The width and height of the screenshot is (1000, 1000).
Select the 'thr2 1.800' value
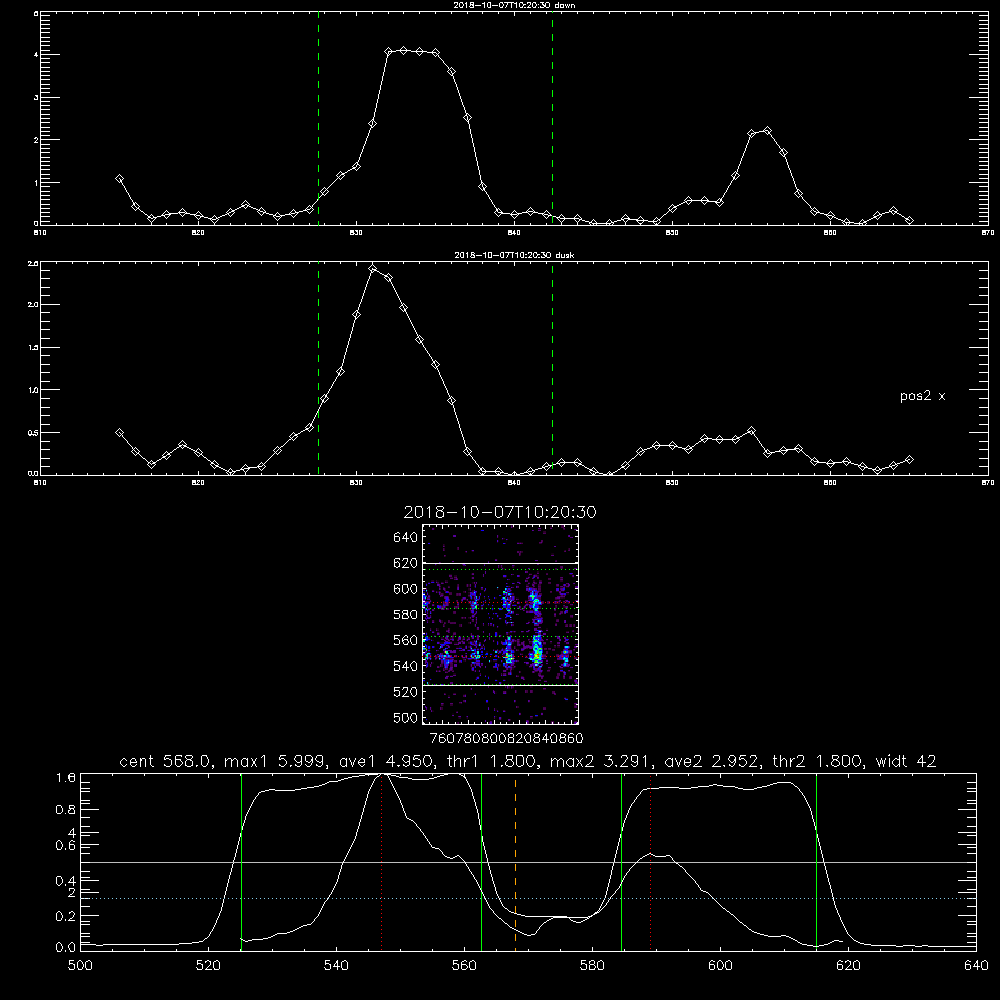coord(816,761)
